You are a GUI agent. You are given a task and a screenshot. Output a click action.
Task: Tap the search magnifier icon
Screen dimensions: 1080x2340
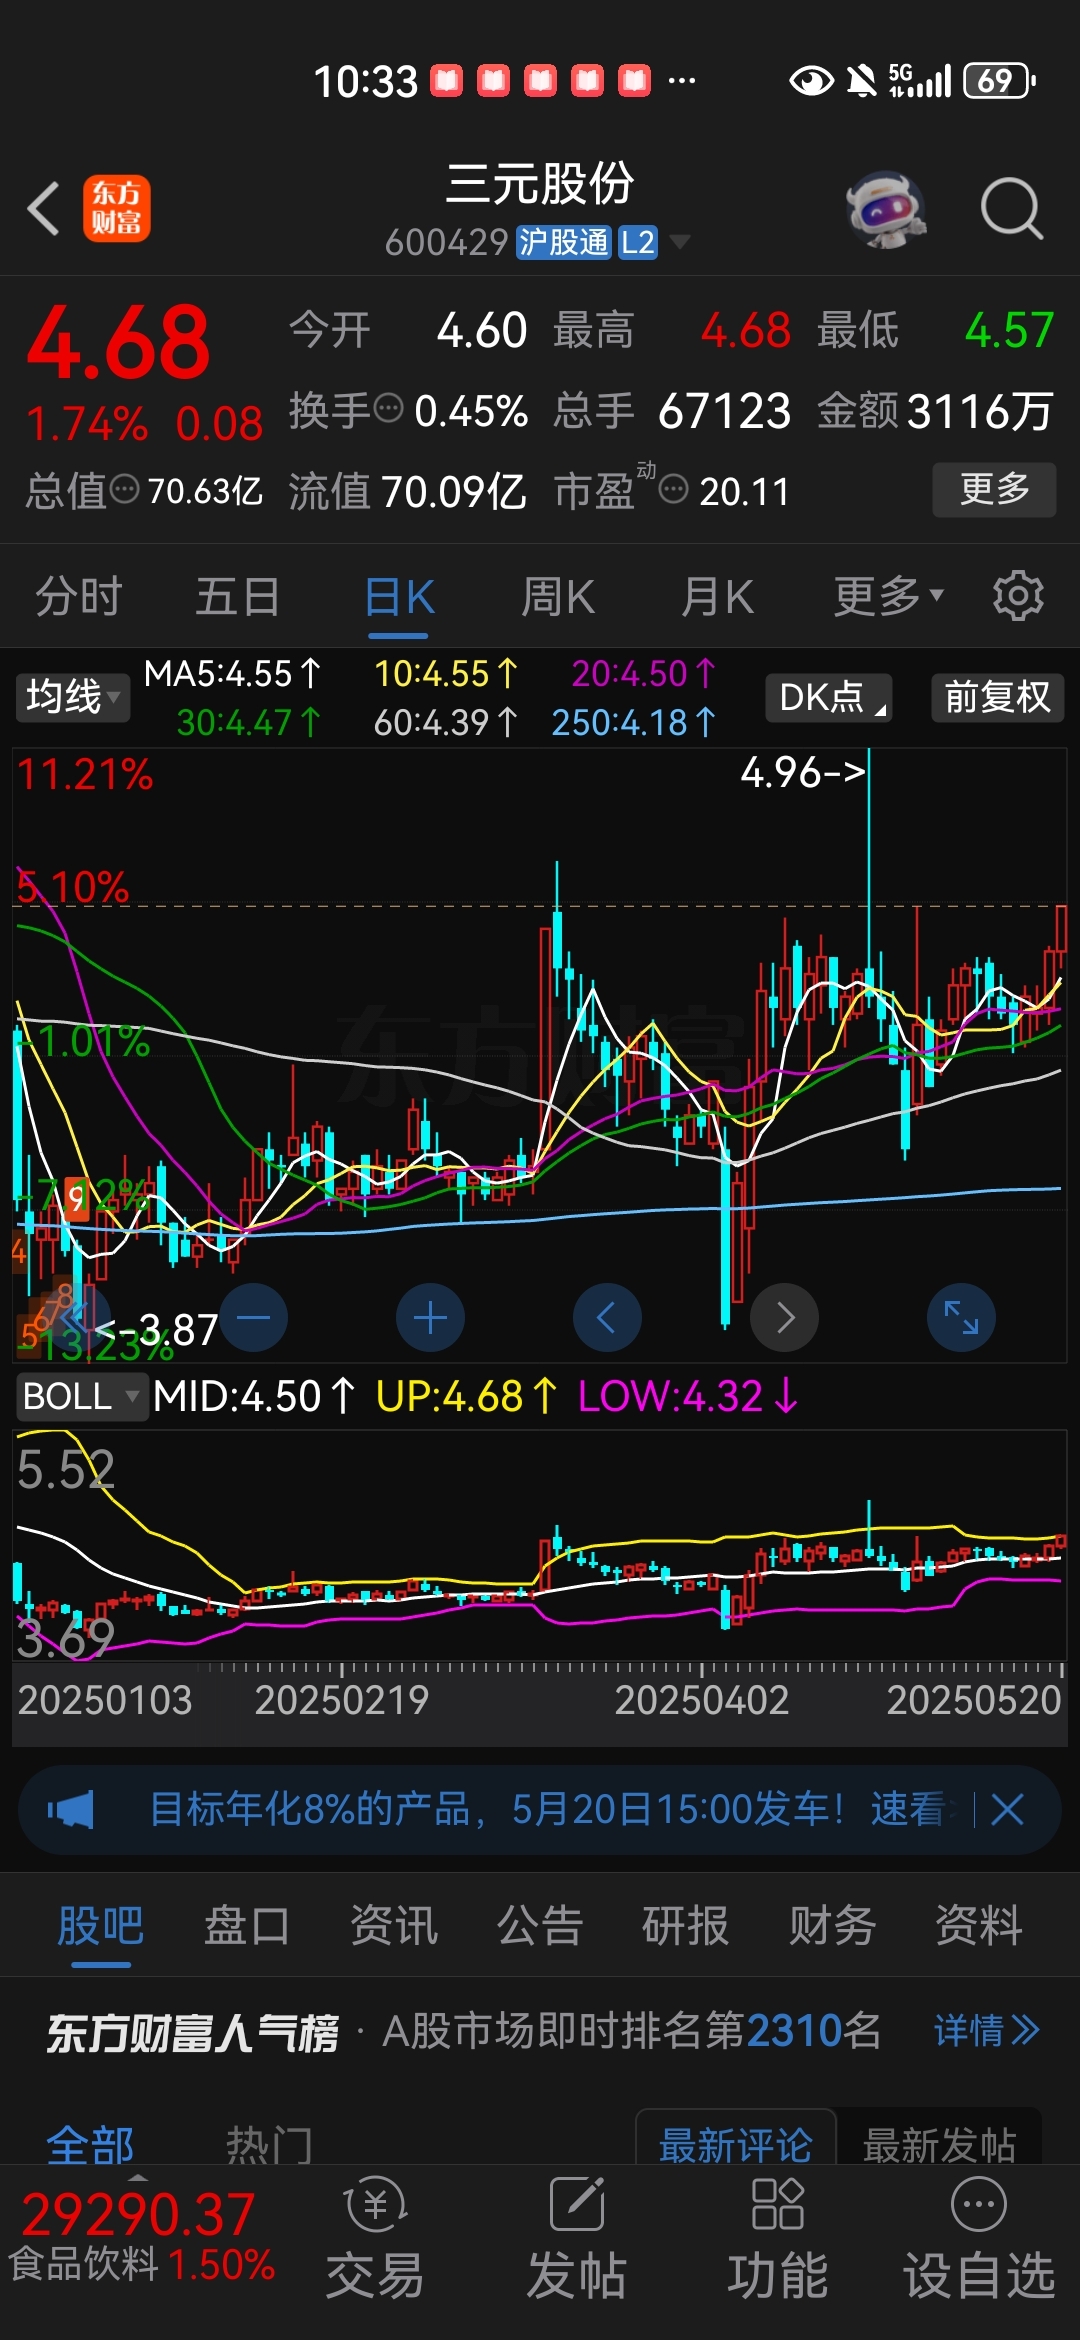[x=1011, y=209]
